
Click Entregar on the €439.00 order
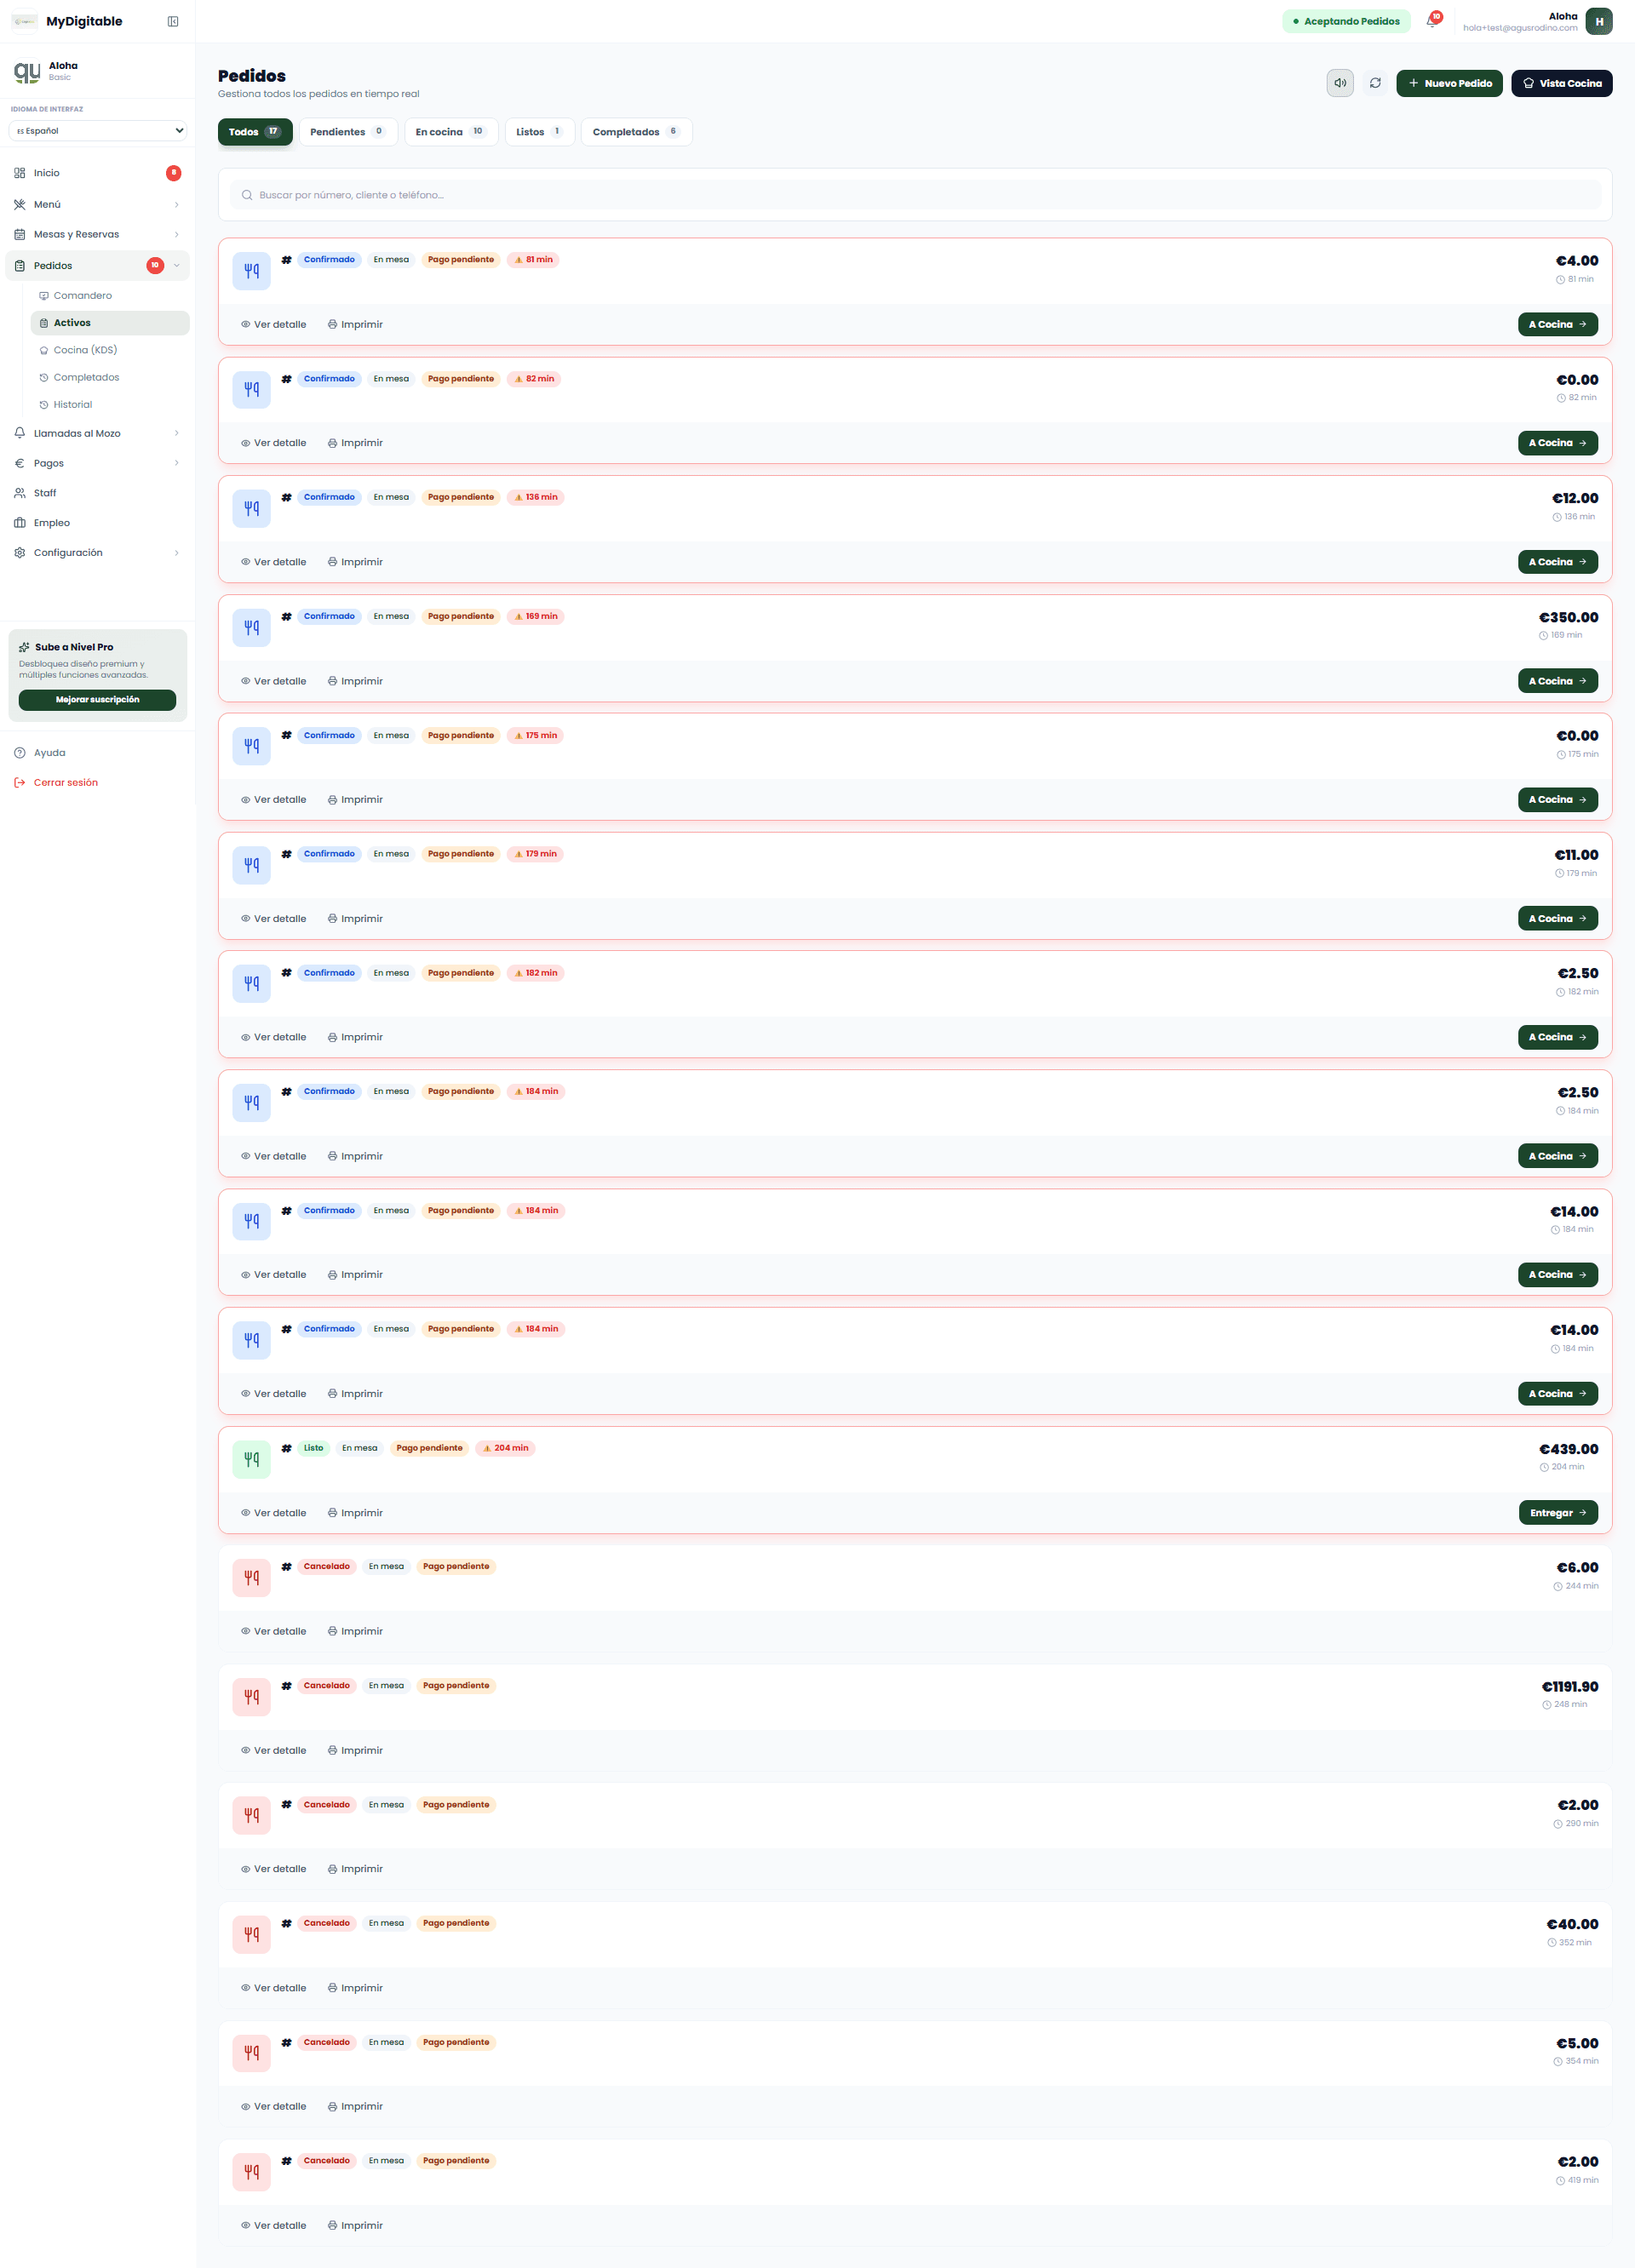(1557, 1513)
